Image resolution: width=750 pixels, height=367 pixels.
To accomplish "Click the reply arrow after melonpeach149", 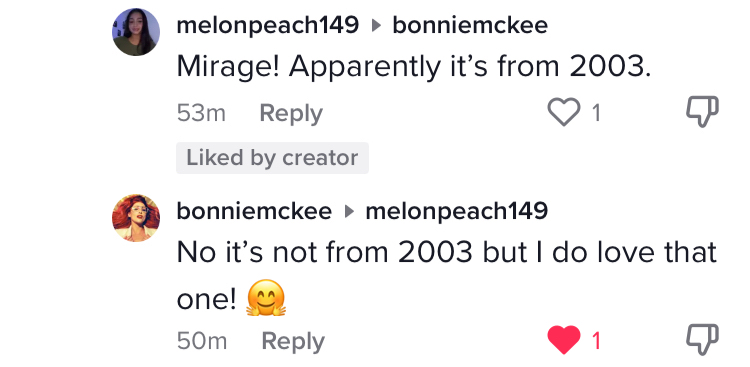I will click(377, 26).
